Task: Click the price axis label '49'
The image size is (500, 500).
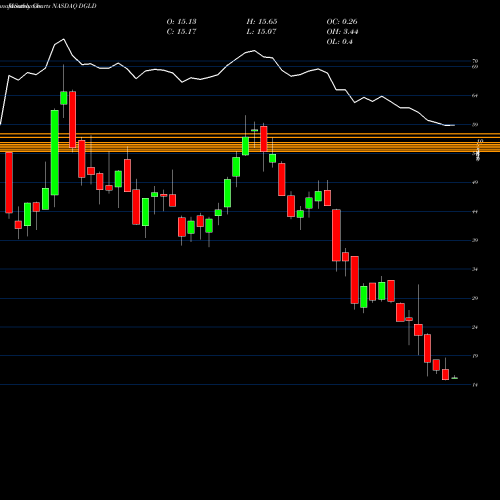Action: point(475,182)
